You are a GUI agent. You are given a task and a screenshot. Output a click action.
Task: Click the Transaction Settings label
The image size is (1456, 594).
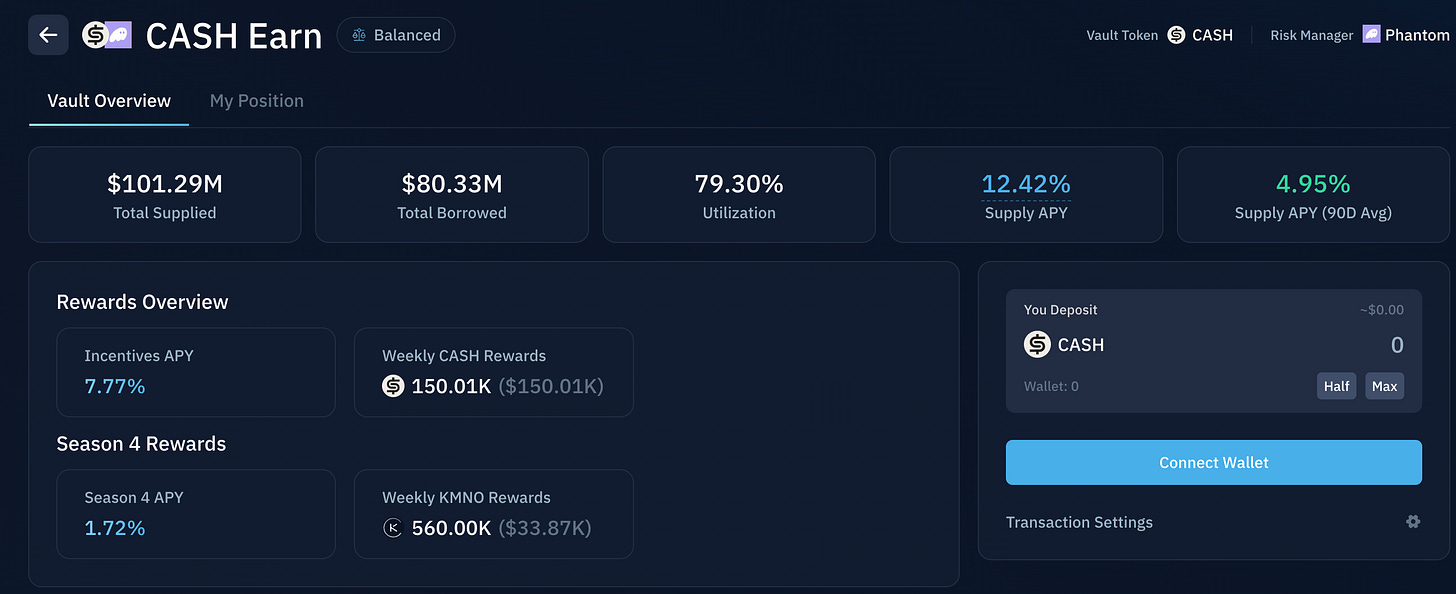pyautogui.click(x=1079, y=522)
